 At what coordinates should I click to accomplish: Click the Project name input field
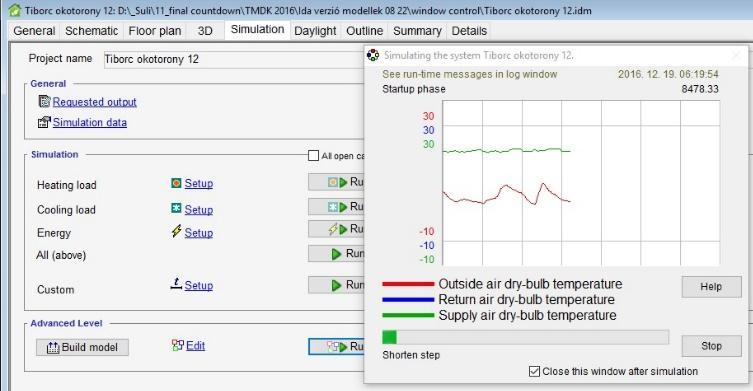[x=234, y=60]
